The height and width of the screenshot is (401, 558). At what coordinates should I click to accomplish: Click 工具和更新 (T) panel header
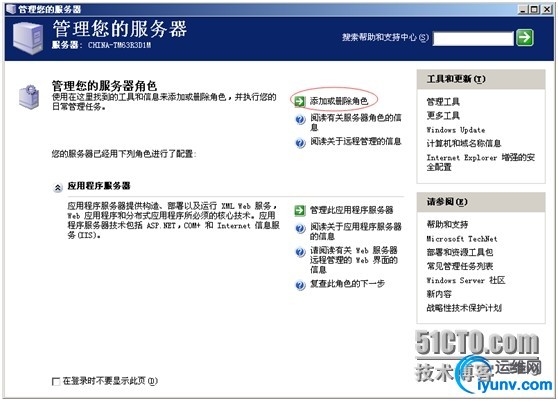(x=481, y=79)
